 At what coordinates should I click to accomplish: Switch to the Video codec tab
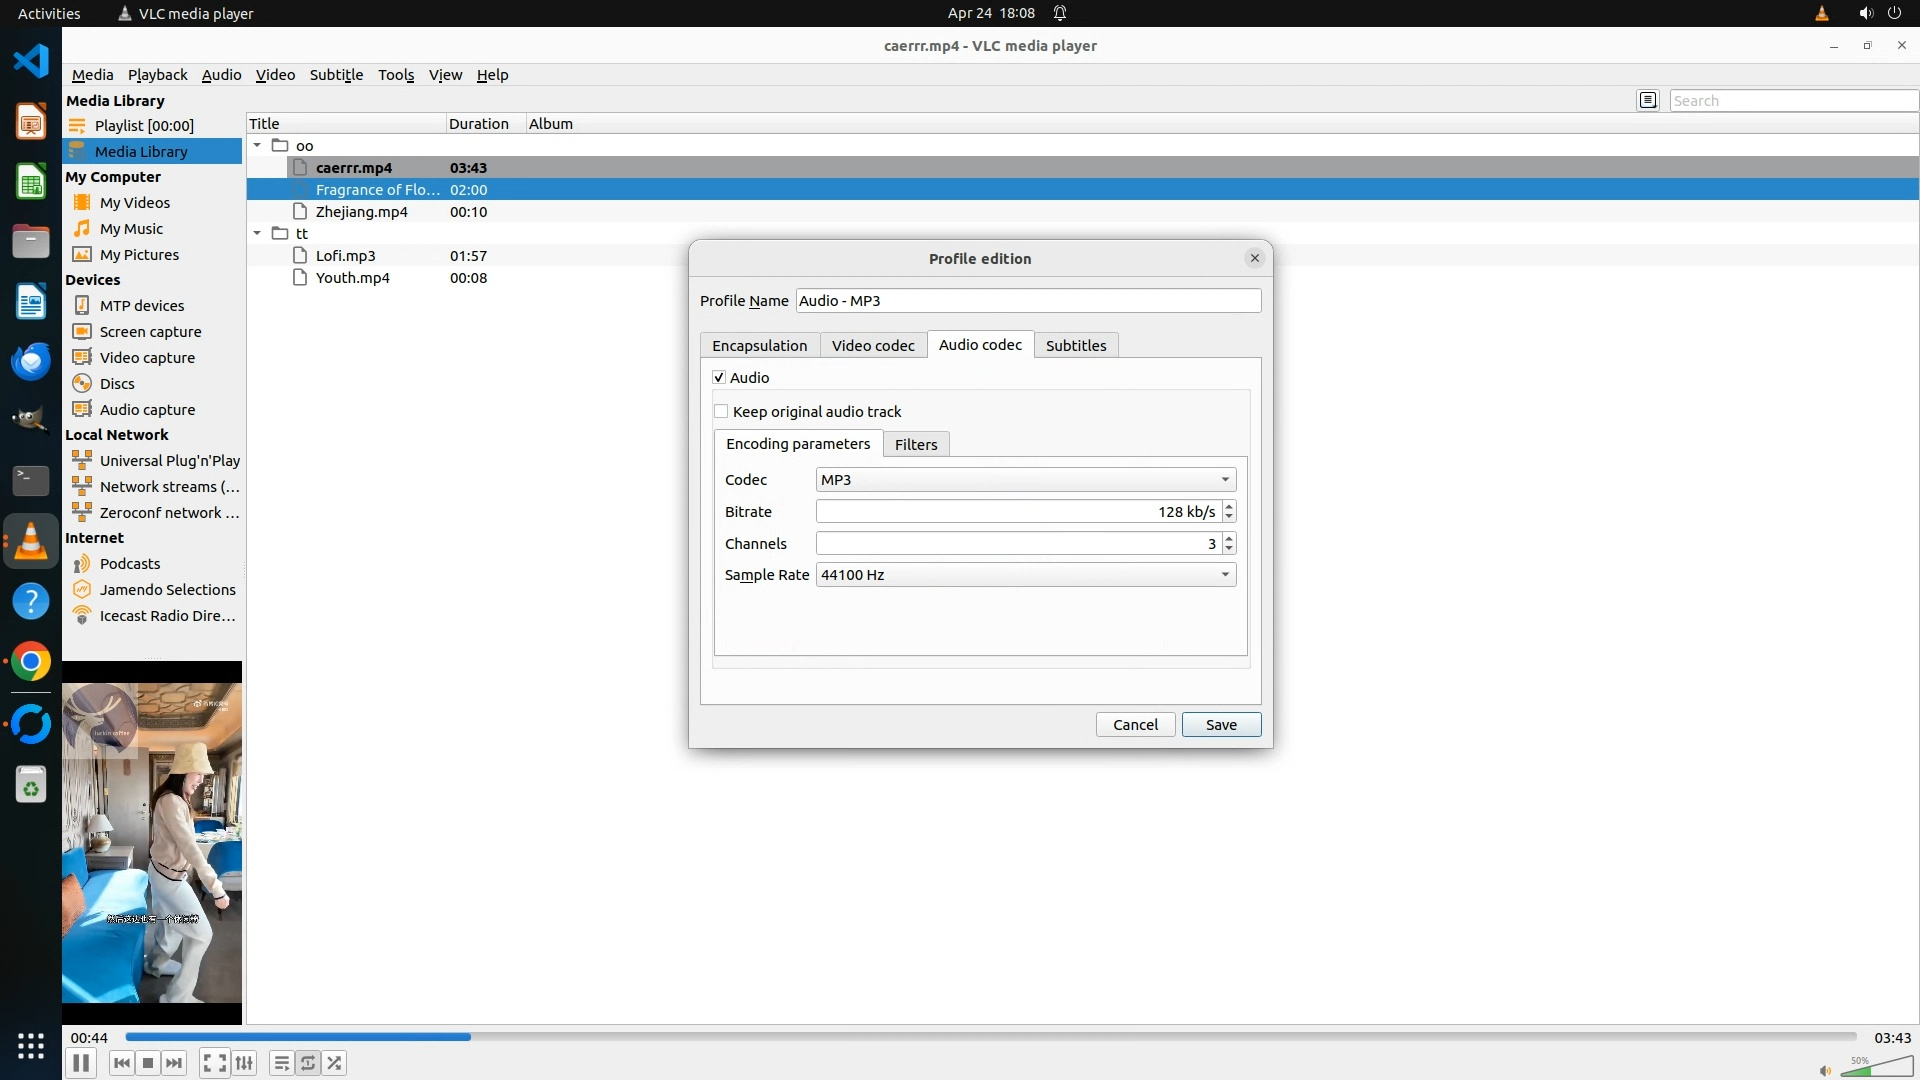872,345
